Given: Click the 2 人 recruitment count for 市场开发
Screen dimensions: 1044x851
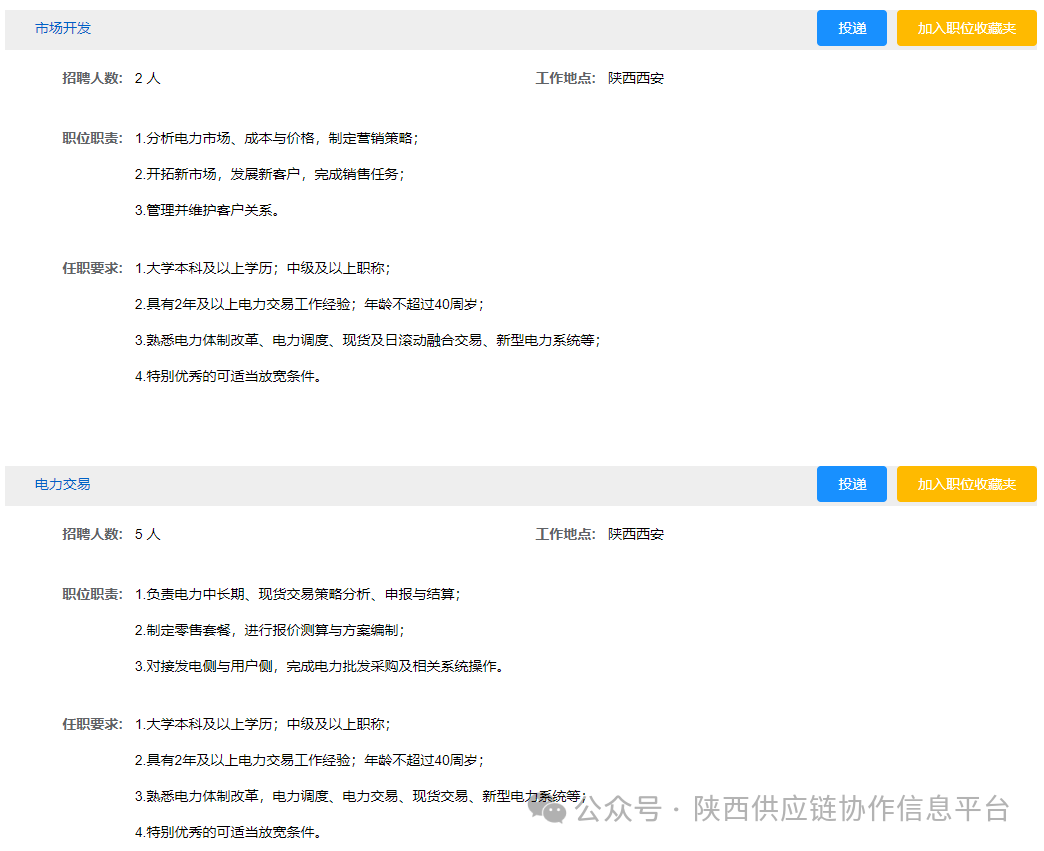Looking at the screenshot, I should 147,78.
